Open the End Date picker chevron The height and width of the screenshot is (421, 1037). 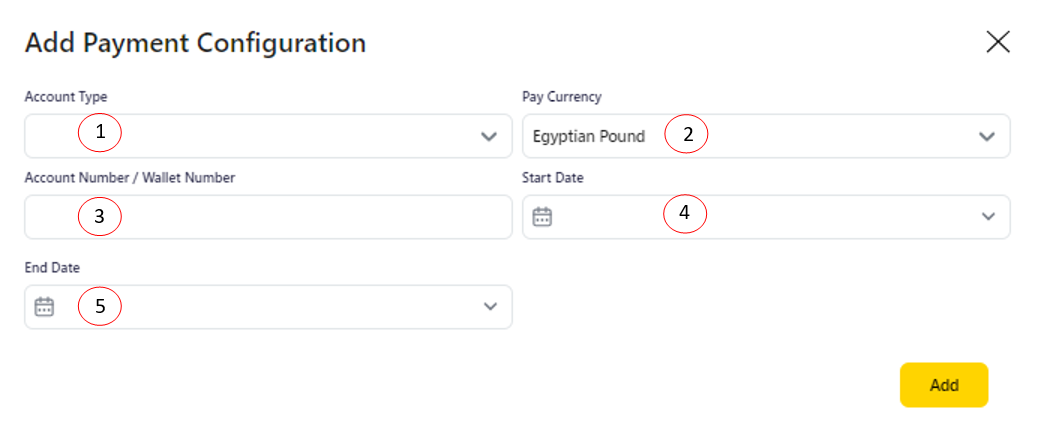point(490,307)
